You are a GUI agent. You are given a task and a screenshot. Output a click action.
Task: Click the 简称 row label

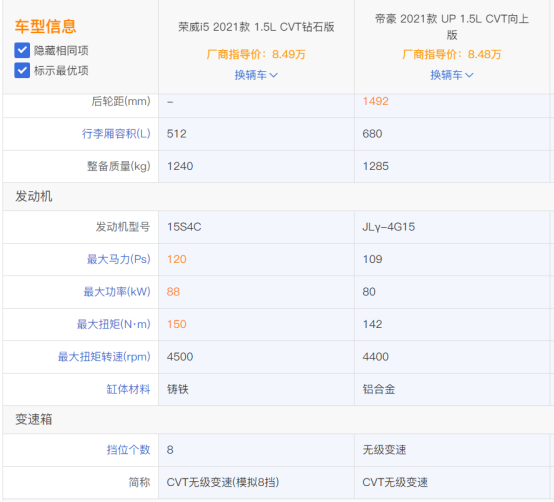[x=140, y=482]
